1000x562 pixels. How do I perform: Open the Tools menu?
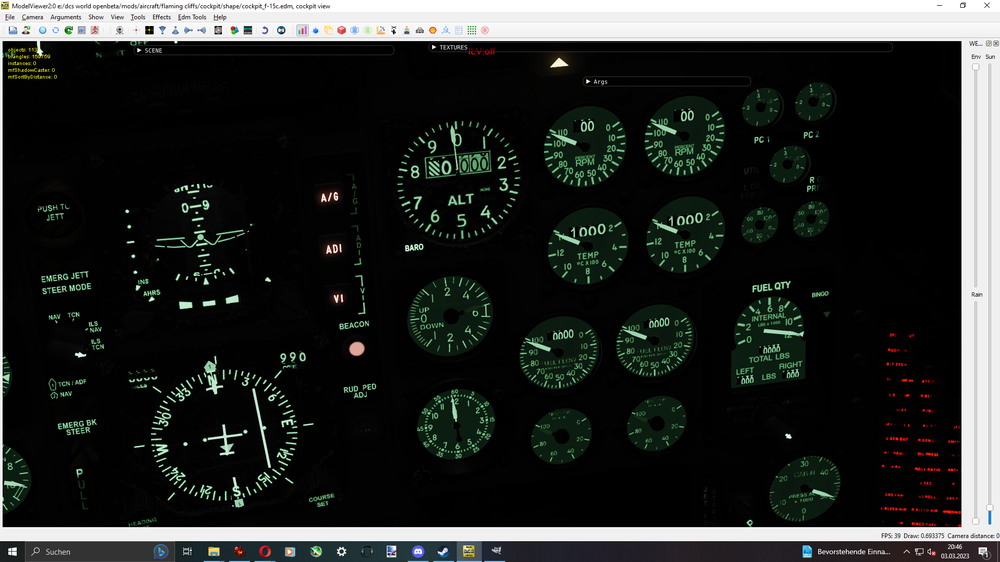point(138,17)
